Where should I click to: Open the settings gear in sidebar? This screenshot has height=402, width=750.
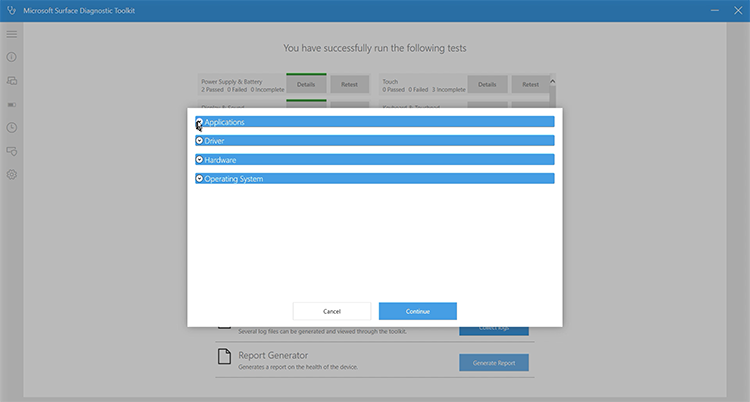click(x=12, y=174)
